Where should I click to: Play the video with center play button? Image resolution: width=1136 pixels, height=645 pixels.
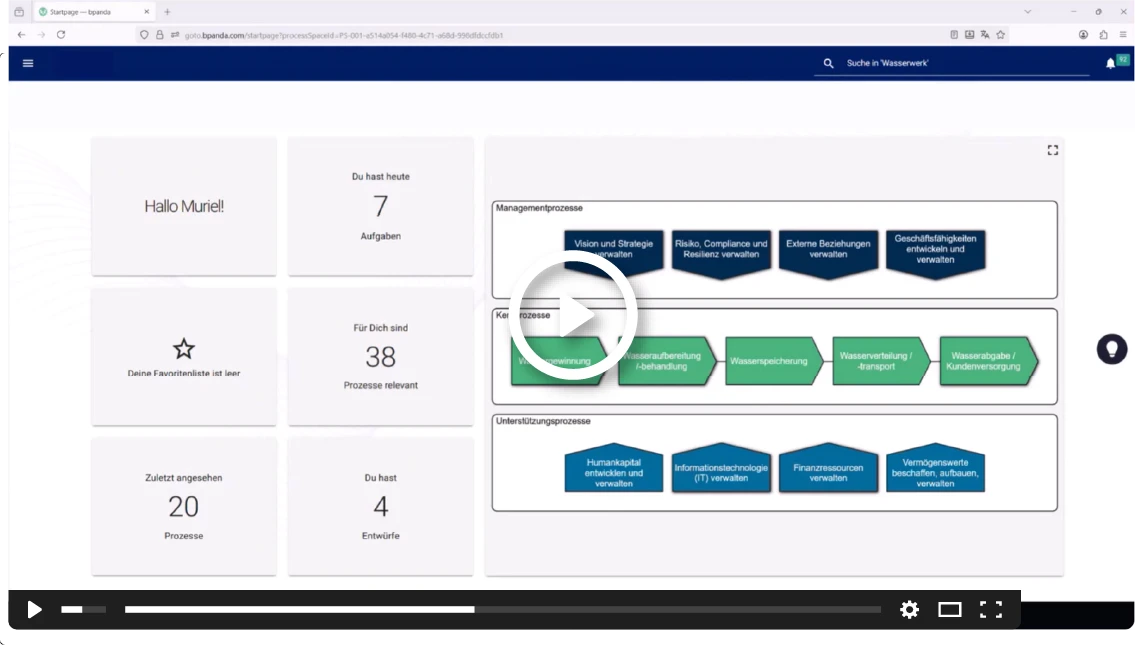tap(573, 317)
